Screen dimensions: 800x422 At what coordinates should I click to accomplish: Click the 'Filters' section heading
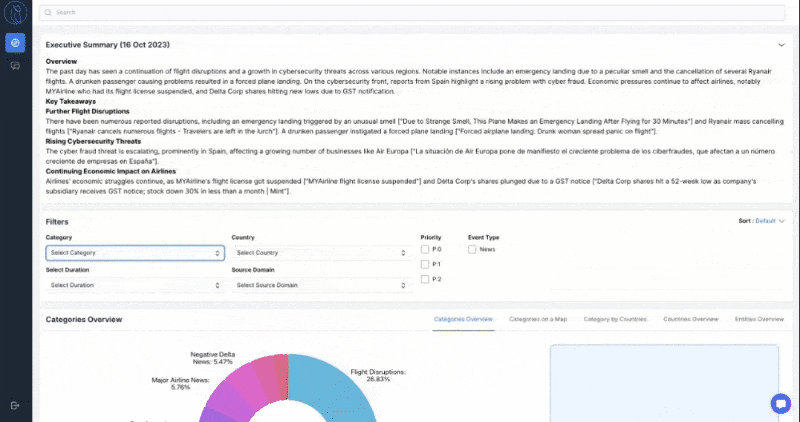(x=57, y=222)
